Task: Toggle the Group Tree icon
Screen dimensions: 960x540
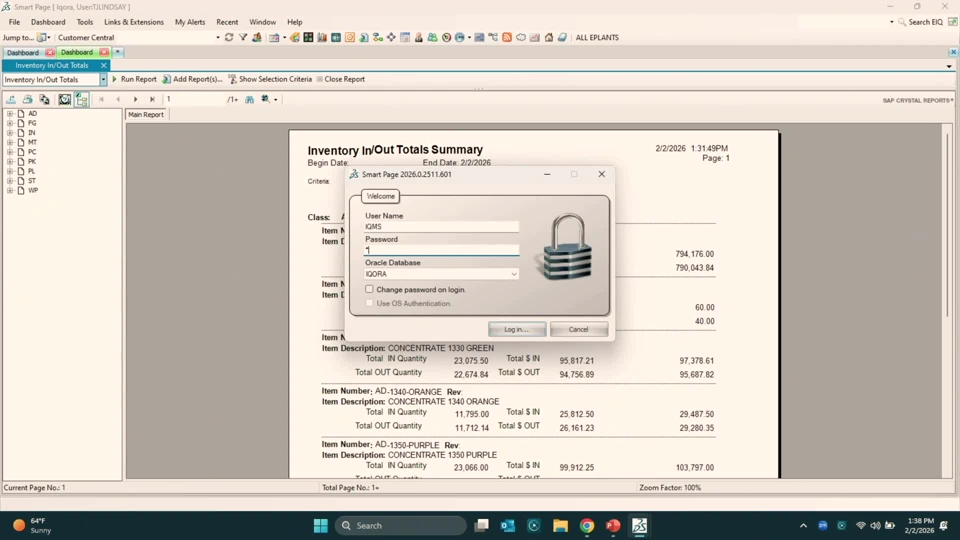Action: [81, 99]
